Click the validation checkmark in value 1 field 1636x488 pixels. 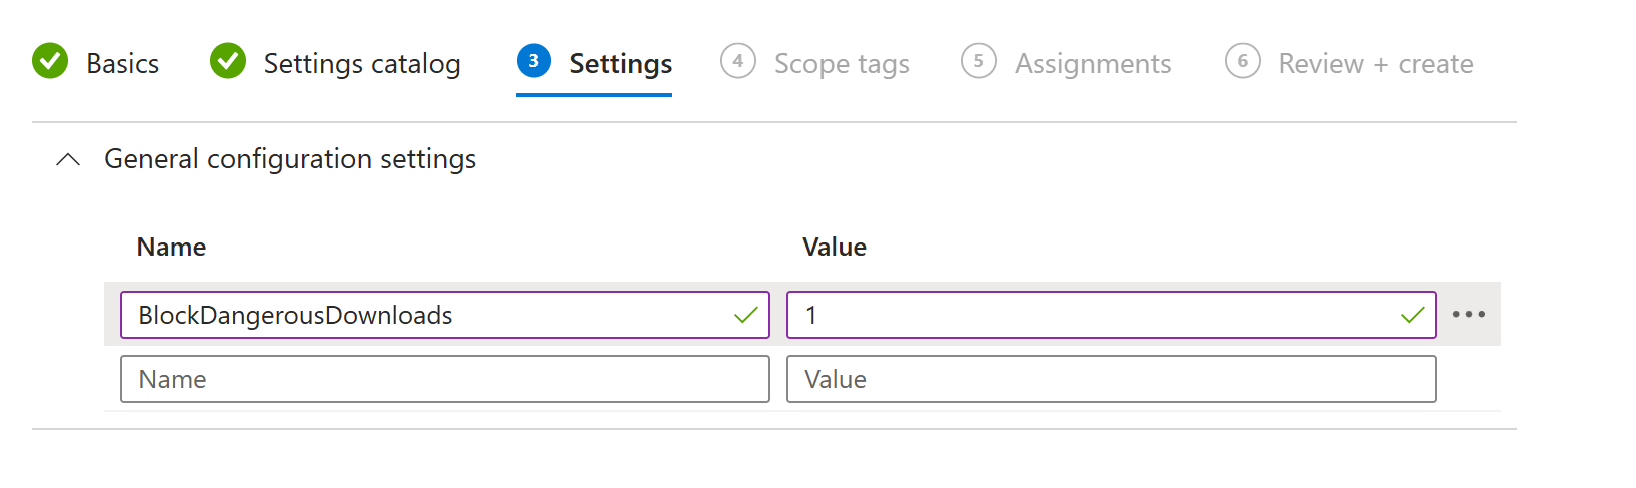[x=1413, y=315]
